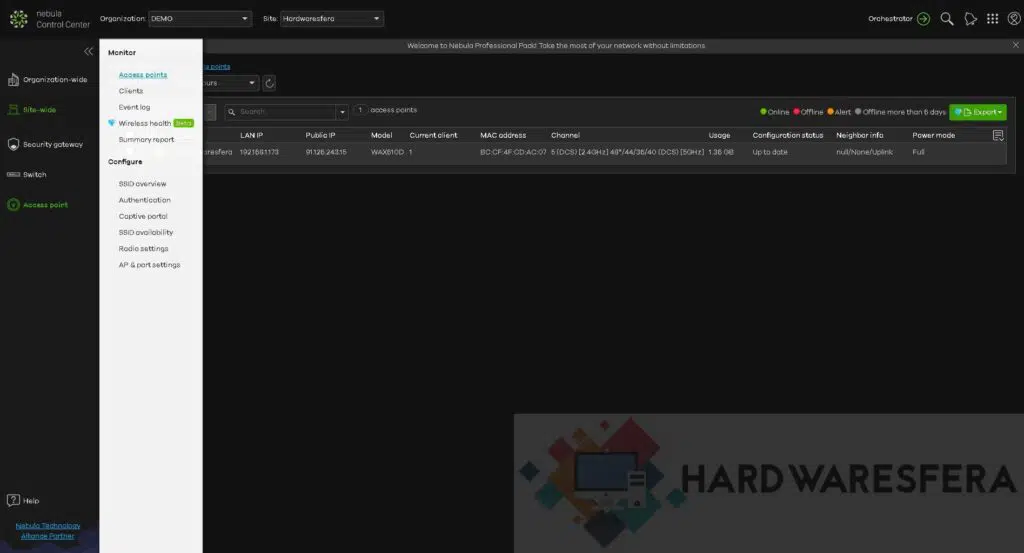Image resolution: width=1024 pixels, height=553 pixels.
Task: Open Site-wide section
Action: (x=31, y=110)
